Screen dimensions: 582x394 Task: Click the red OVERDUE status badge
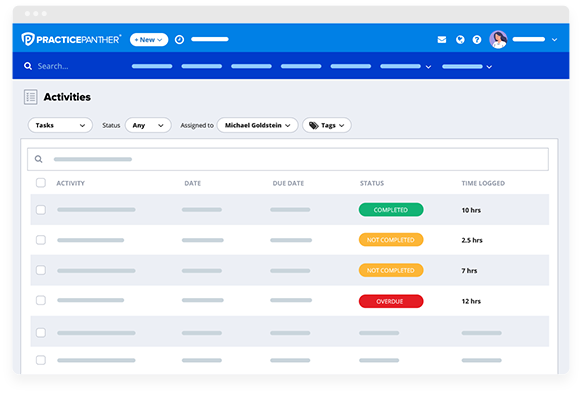(391, 301)
